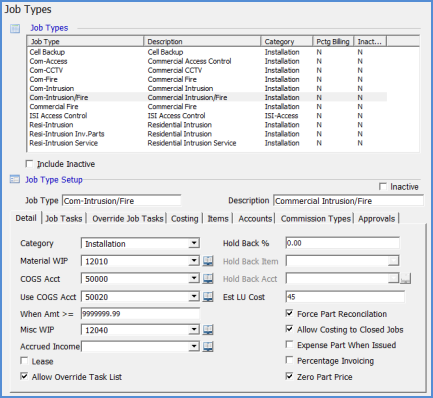Toggle the Include Inactive checkbox
433x398 pixels.
tap(29, 164)
